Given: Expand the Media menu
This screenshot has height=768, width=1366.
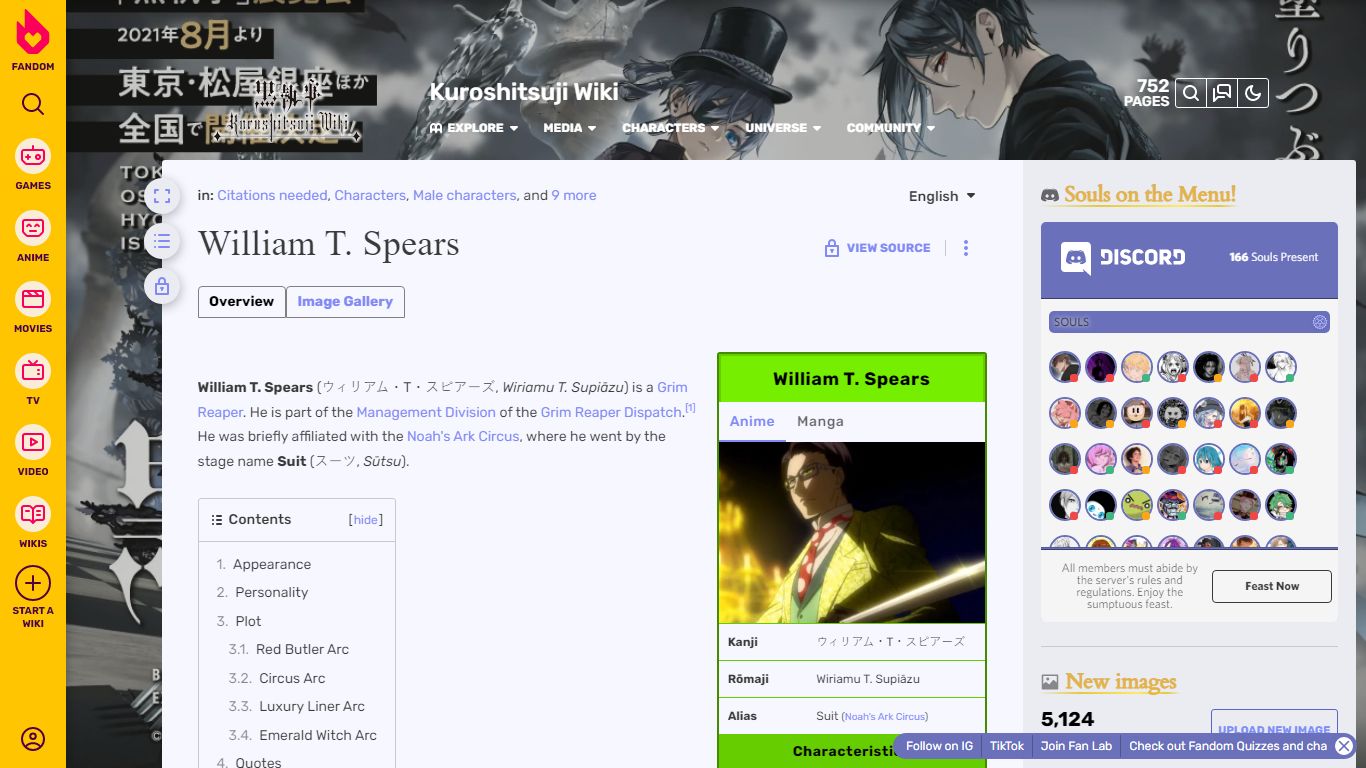Looking at the screenshot, I should (x=569, y=128).
